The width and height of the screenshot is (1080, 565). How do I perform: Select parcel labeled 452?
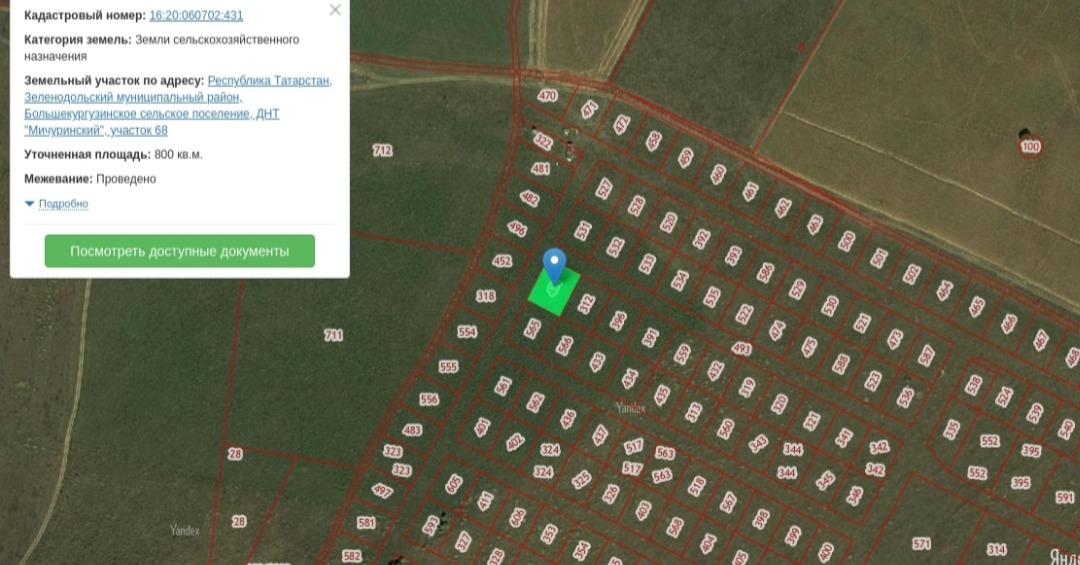(x=502, y=261)
